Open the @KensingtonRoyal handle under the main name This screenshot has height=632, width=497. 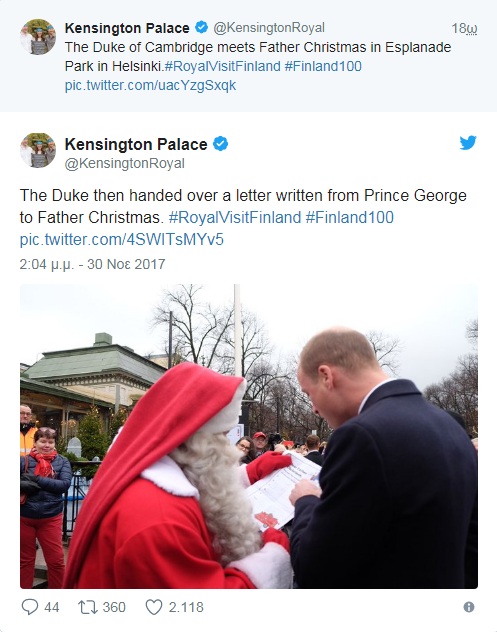[125, 163]
